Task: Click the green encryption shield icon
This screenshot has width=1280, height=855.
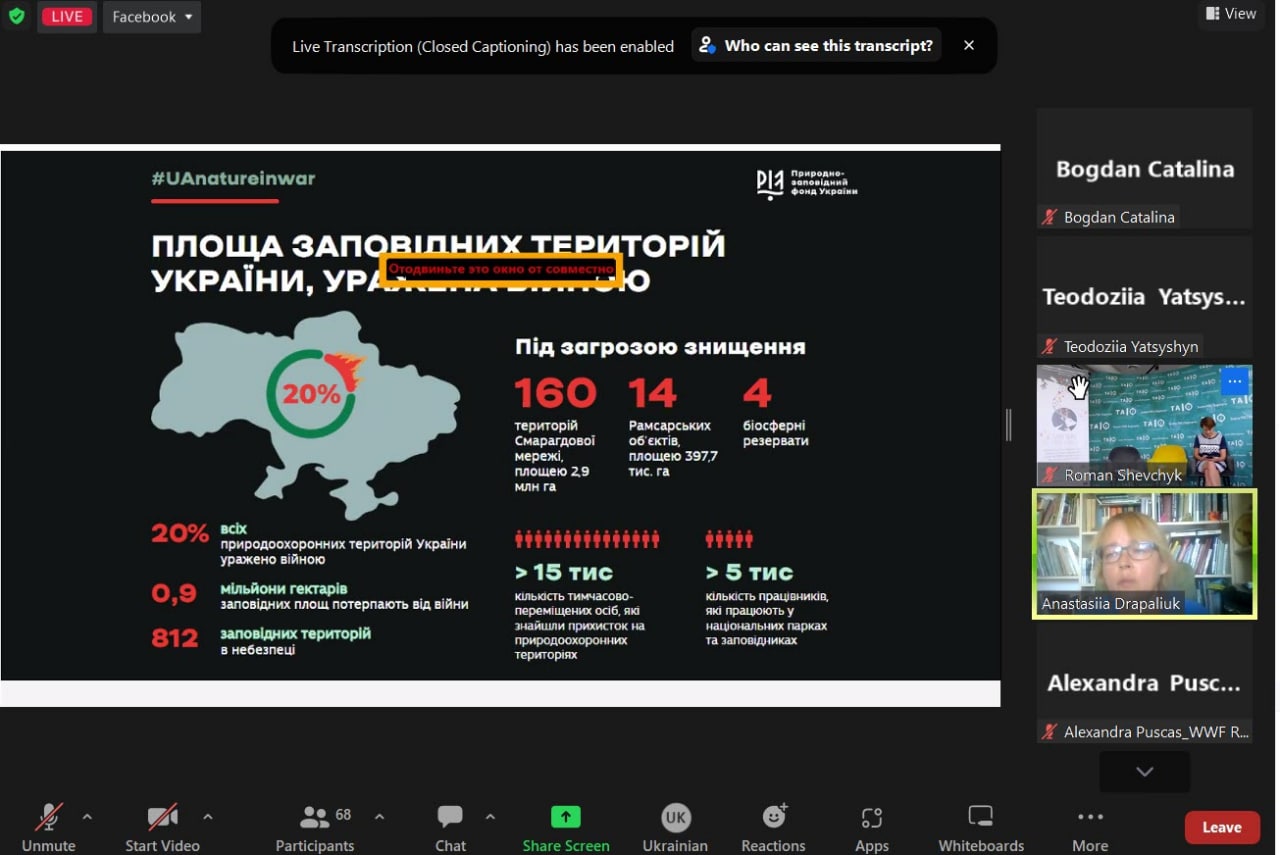Action: pos(16,17)
